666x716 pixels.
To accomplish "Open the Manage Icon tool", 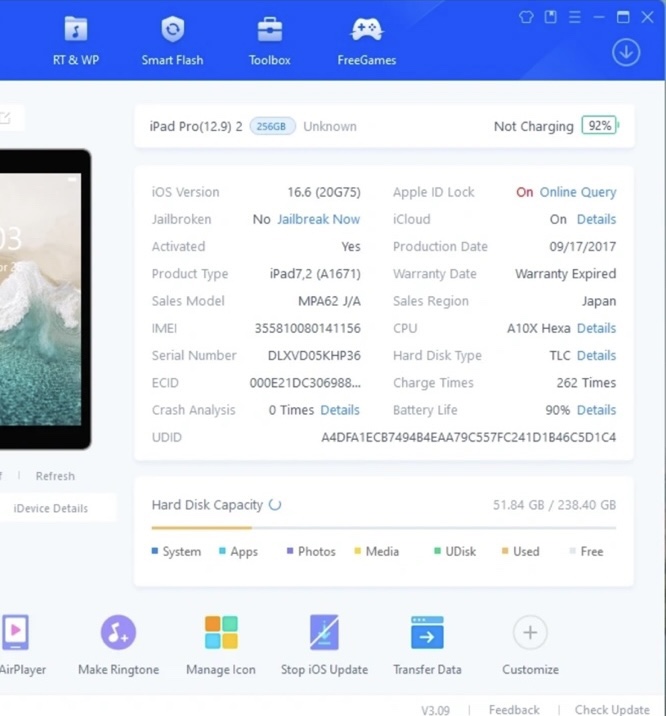I will (221, 644).
